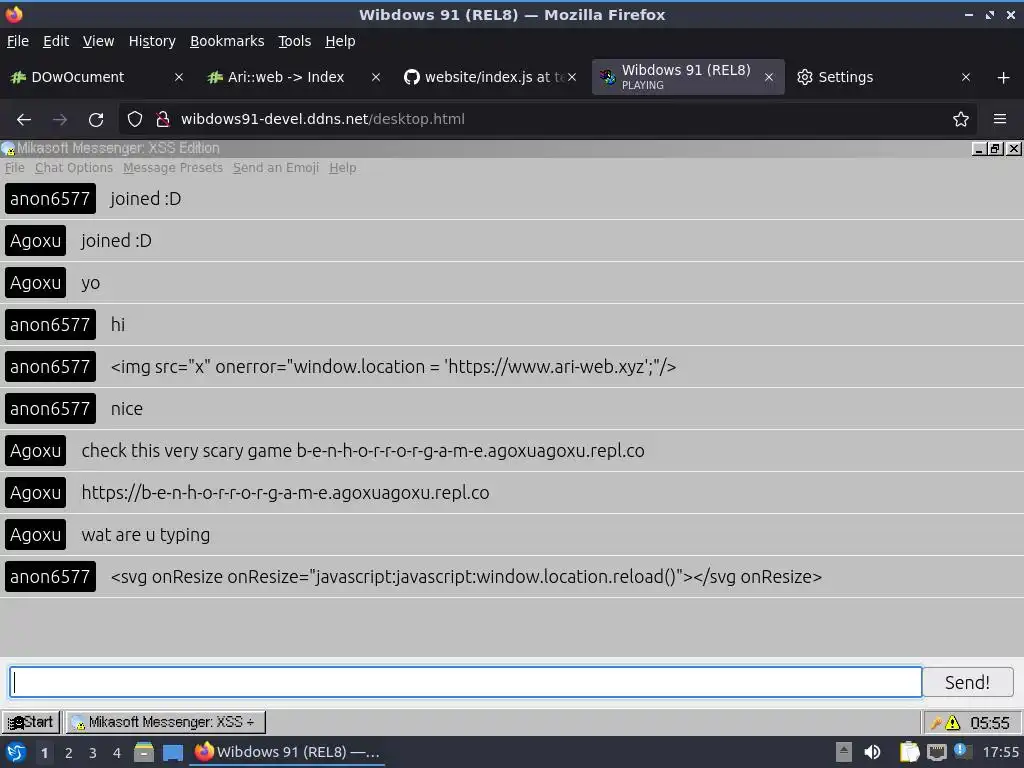Click the removable media eject tray icon
This screenshot has height=768, width=1024.
click(x=844, y=752)
